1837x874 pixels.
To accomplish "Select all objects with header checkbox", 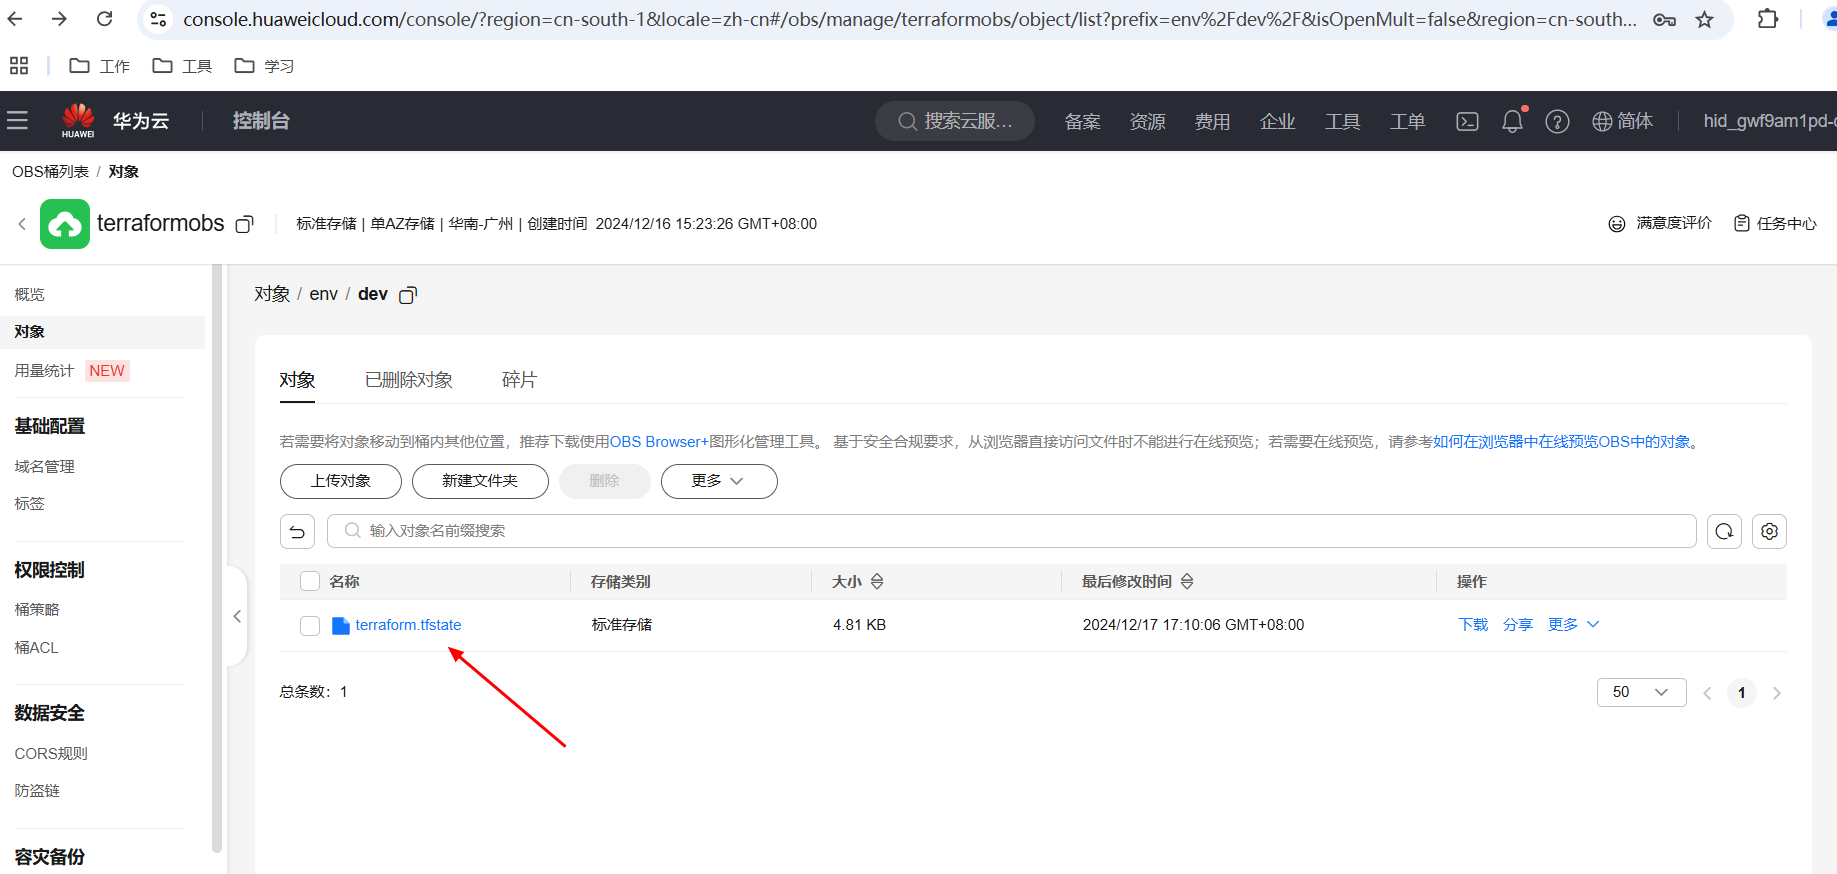I will tap(310, 581).
